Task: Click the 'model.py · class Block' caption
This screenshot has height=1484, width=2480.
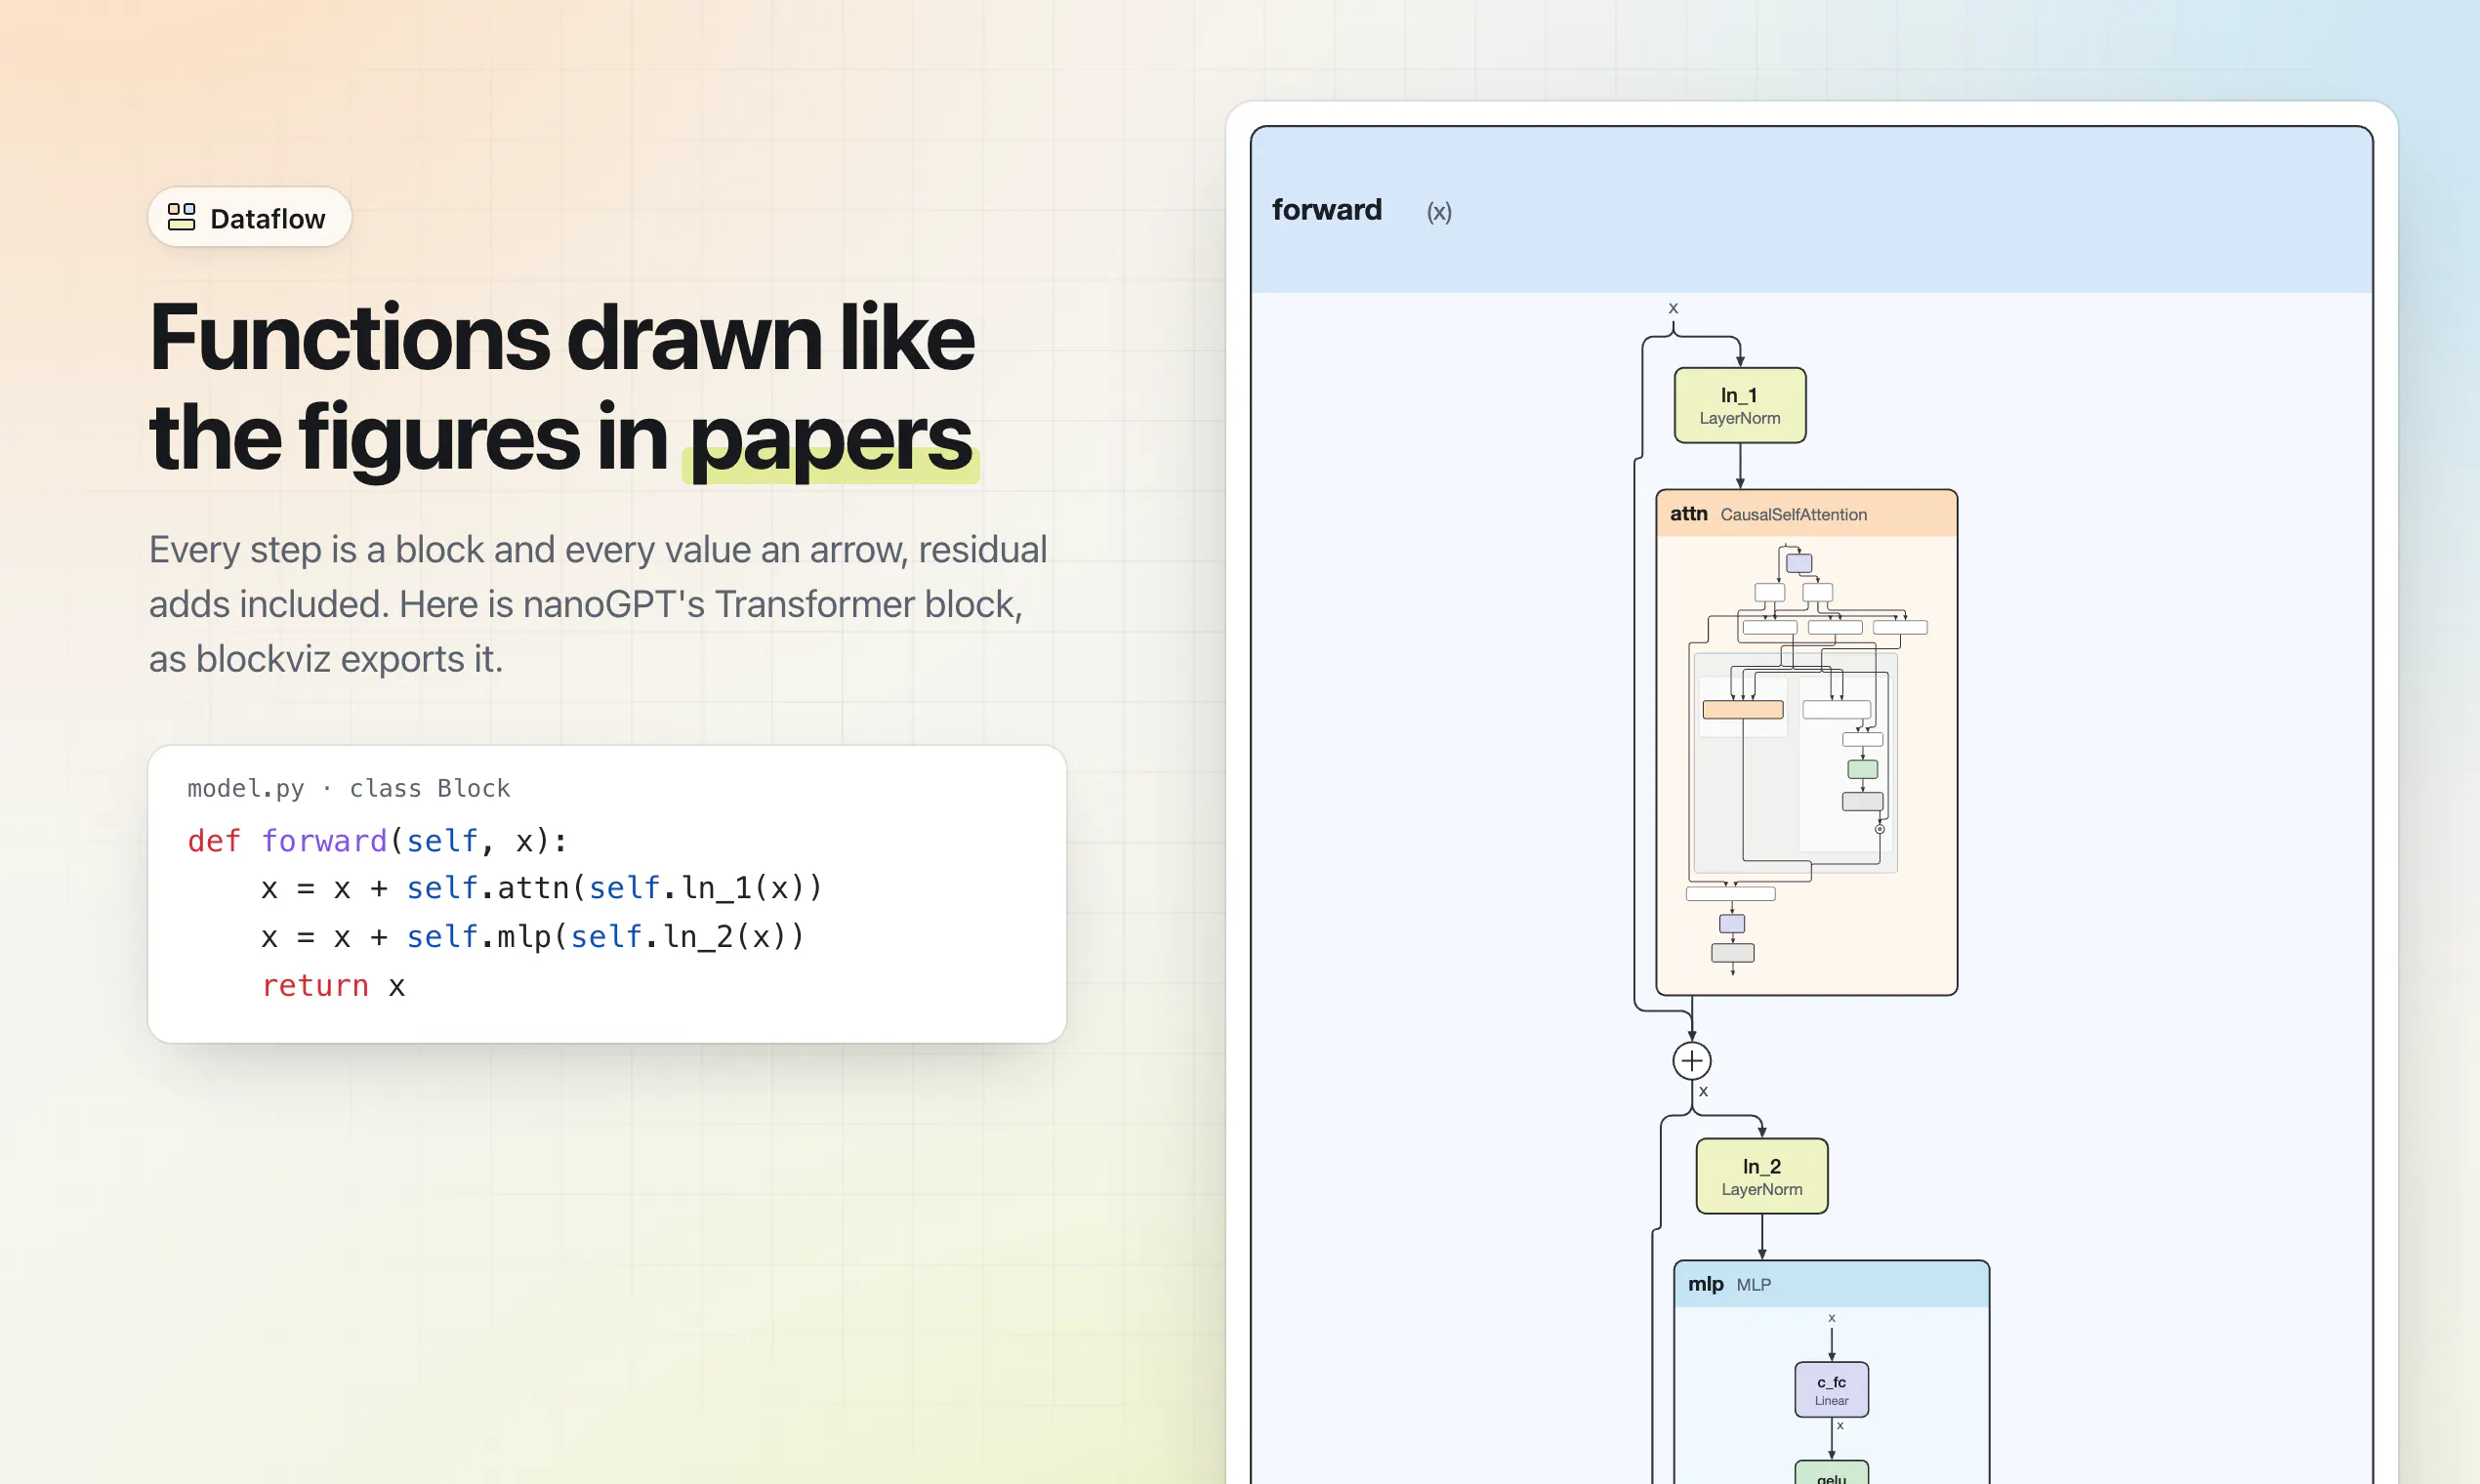Action: (x=349, y=788)
